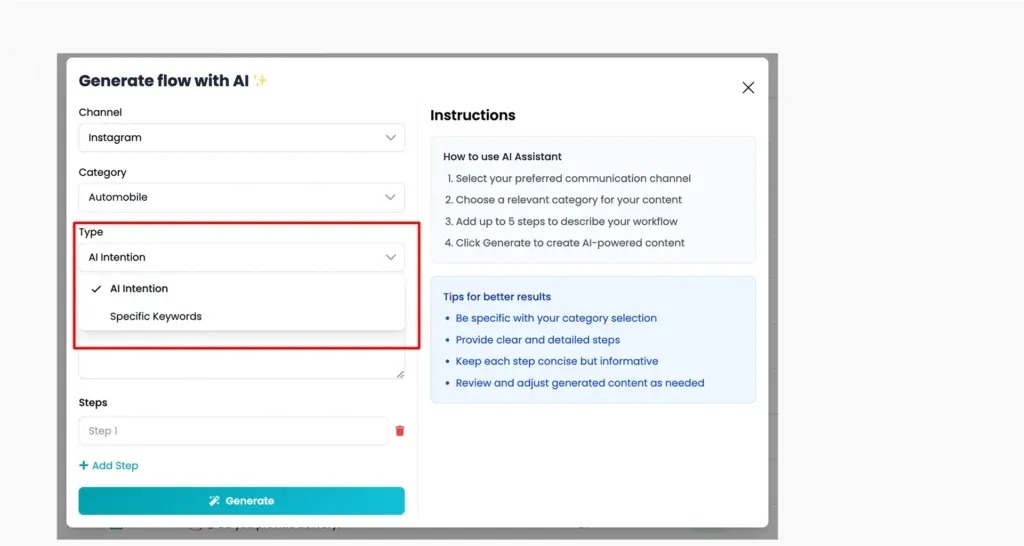This screenshot has width=1024, height=546.
Task: Click the sparkle icon next to the title
Action: coord(261,80)
